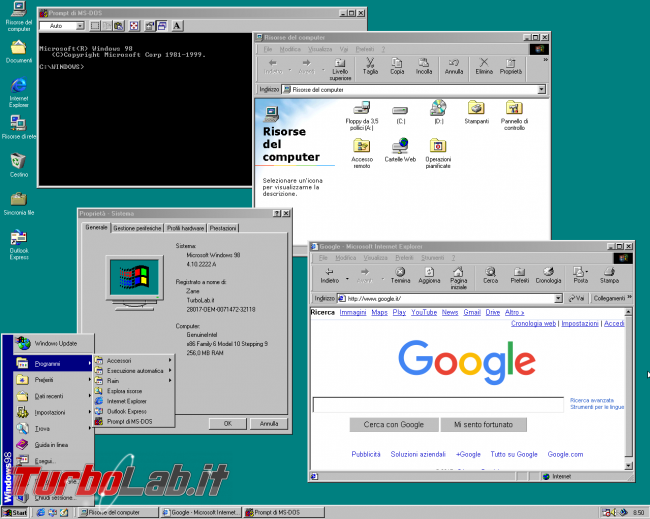650x519 pixels.
Task: Select the (C:) drive icon
Action: click(x=400, y=114)
